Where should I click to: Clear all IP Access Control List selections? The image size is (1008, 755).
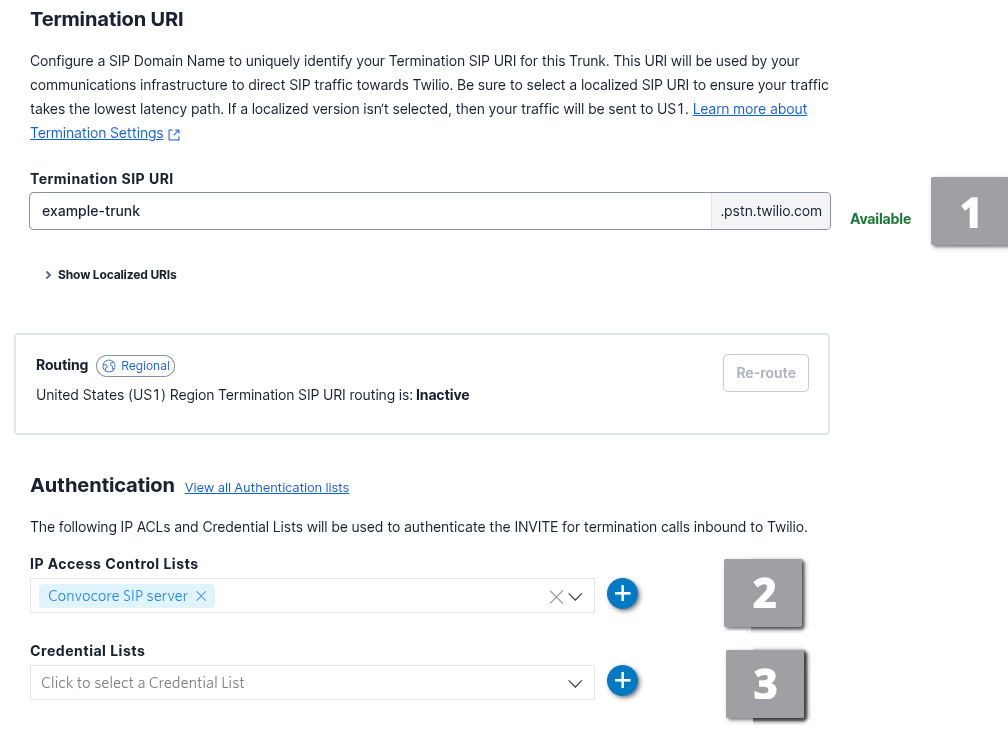[x=556, y=597]
